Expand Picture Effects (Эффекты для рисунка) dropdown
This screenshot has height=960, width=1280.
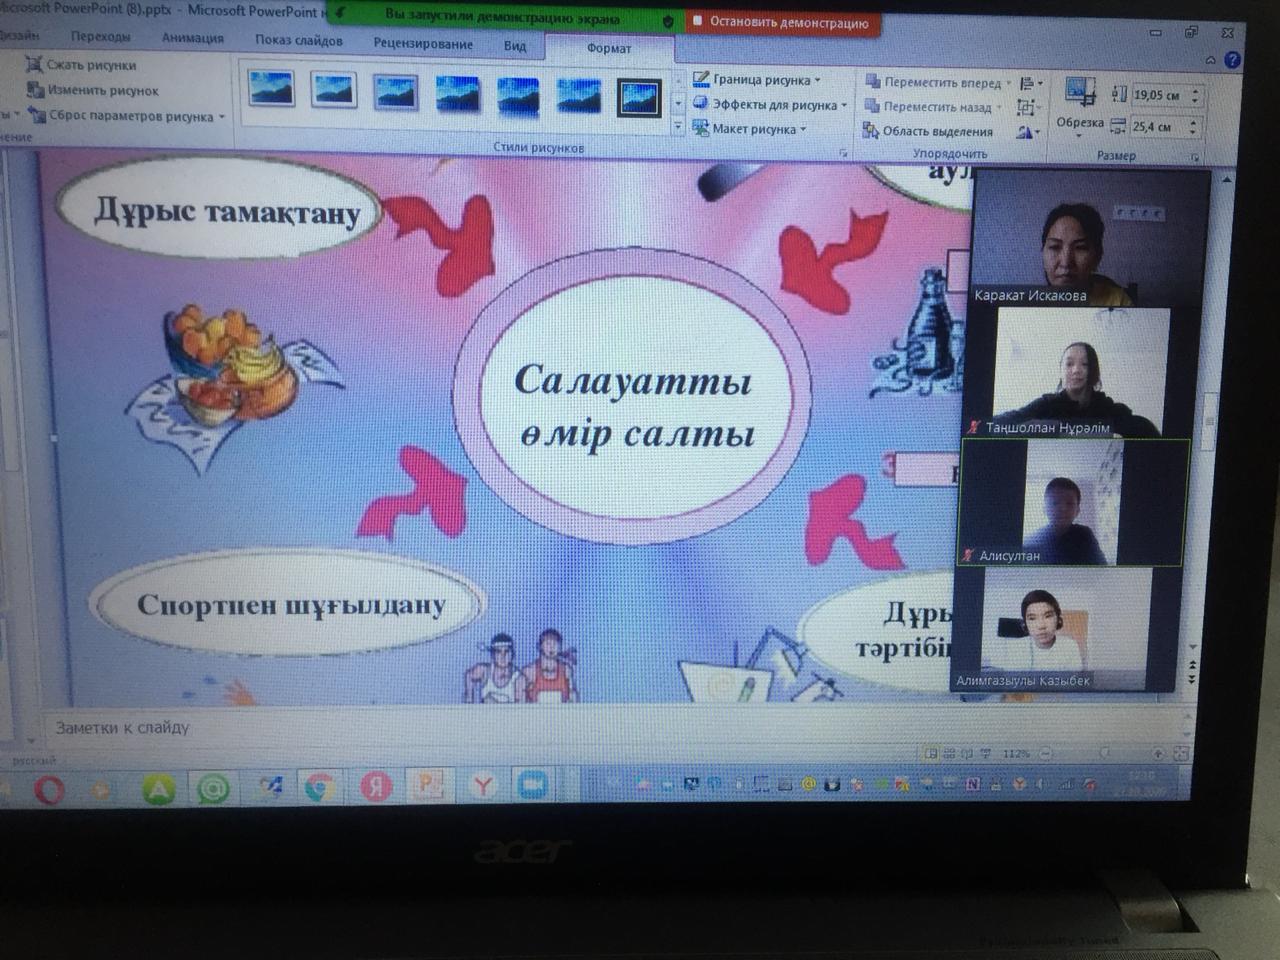click(774, 104)
